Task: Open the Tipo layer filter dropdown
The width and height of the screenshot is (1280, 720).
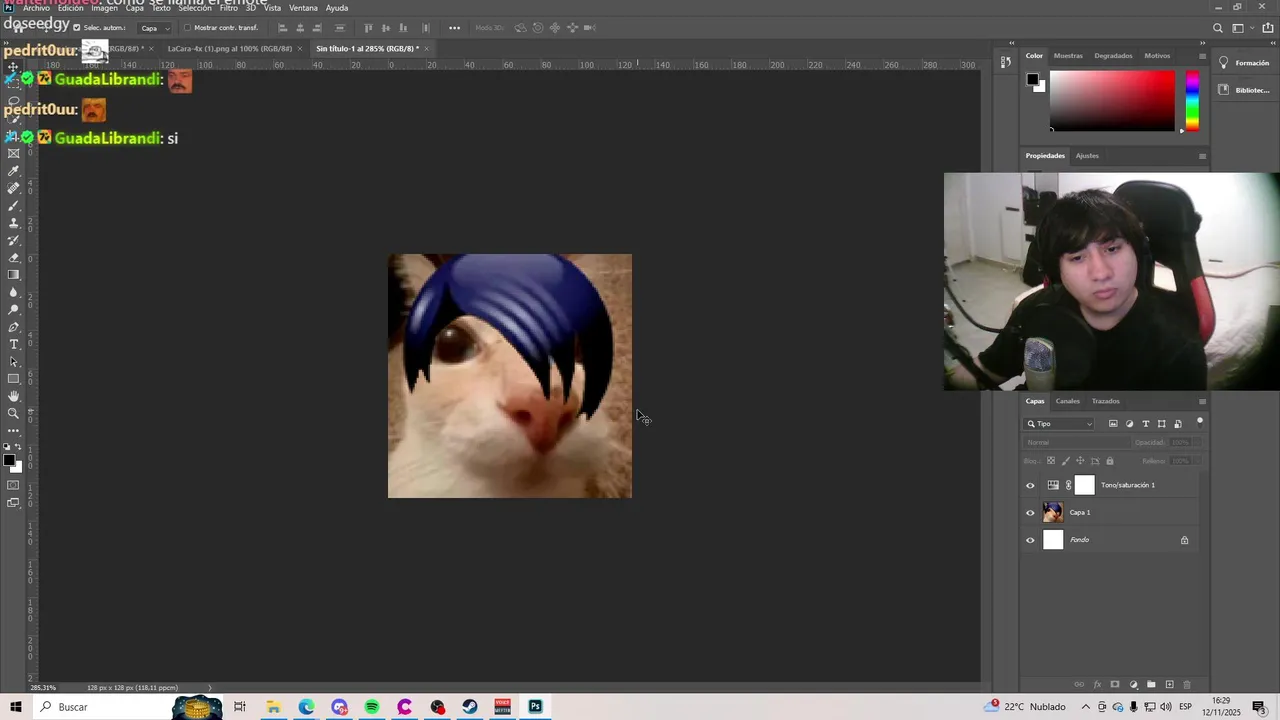Action: coord(1060,424)
